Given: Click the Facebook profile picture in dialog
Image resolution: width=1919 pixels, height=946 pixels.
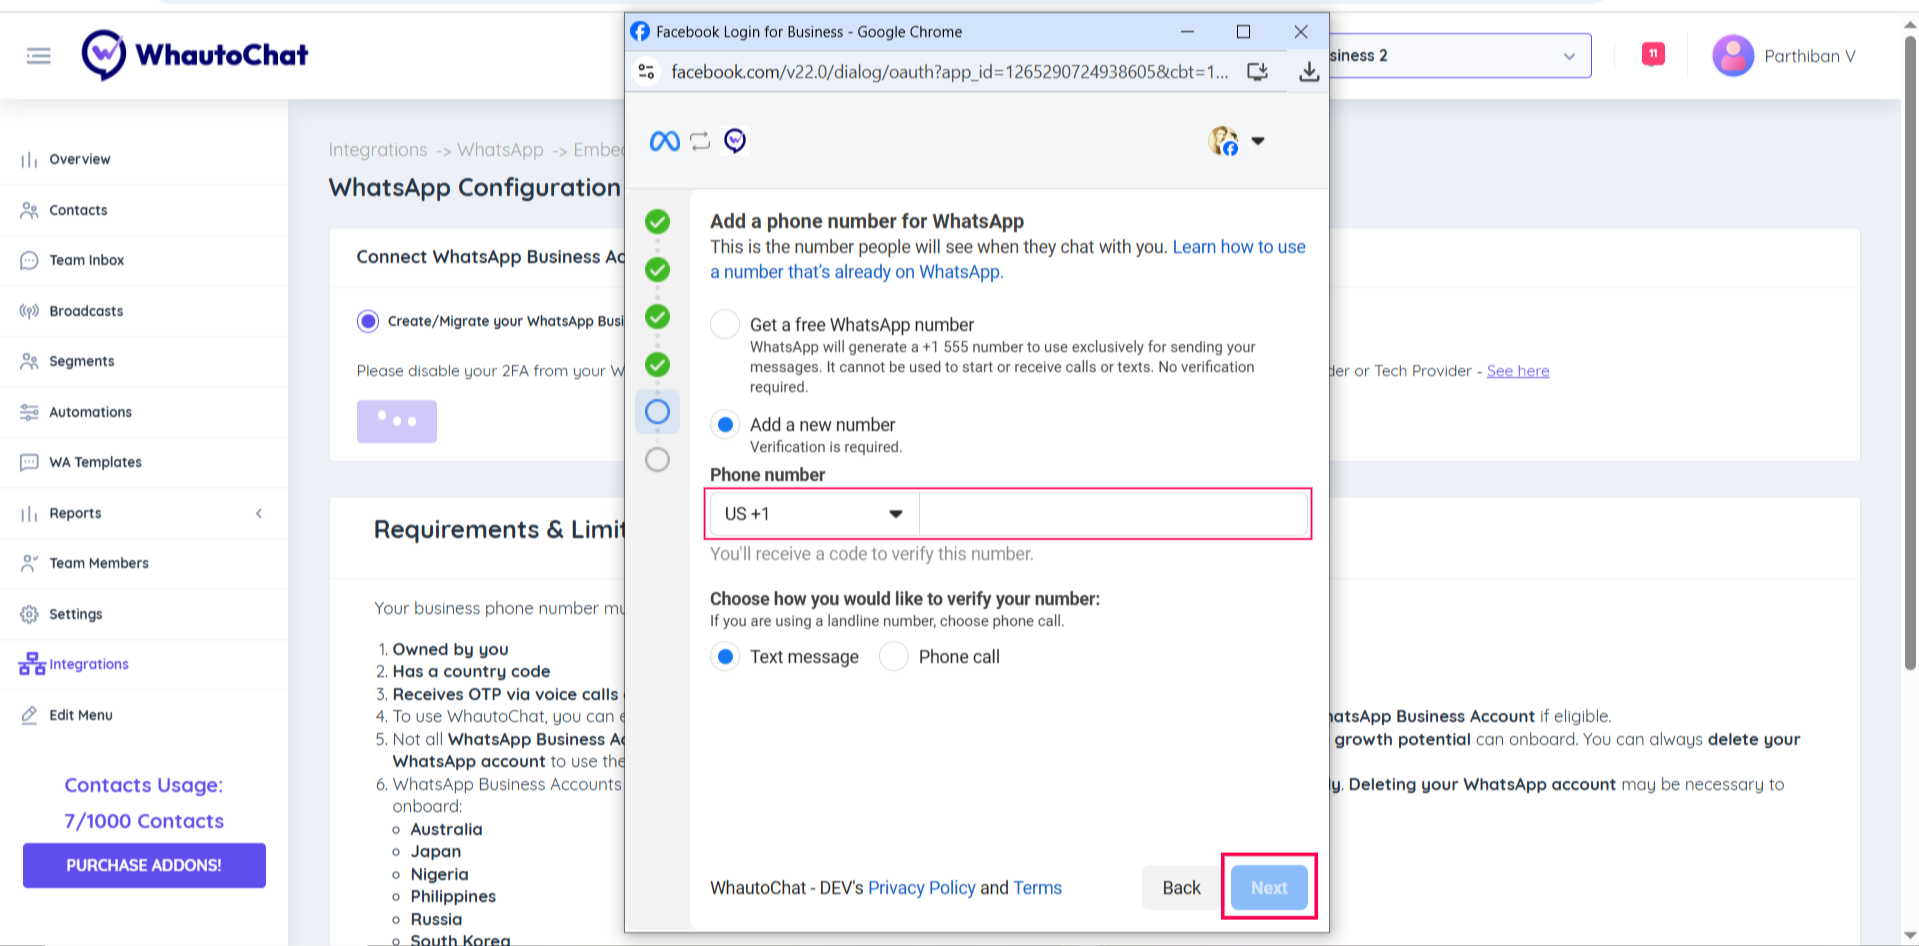Looking at the screenshot, I should click(1223, 141).
